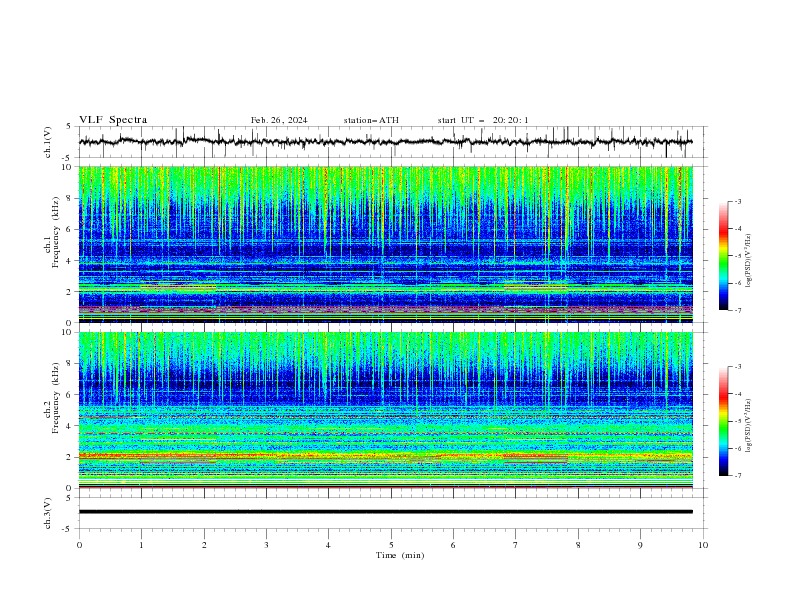
Task: Click the 'VLF Spectra' title text
Action: pyautogui.click(x=113, y=120)
